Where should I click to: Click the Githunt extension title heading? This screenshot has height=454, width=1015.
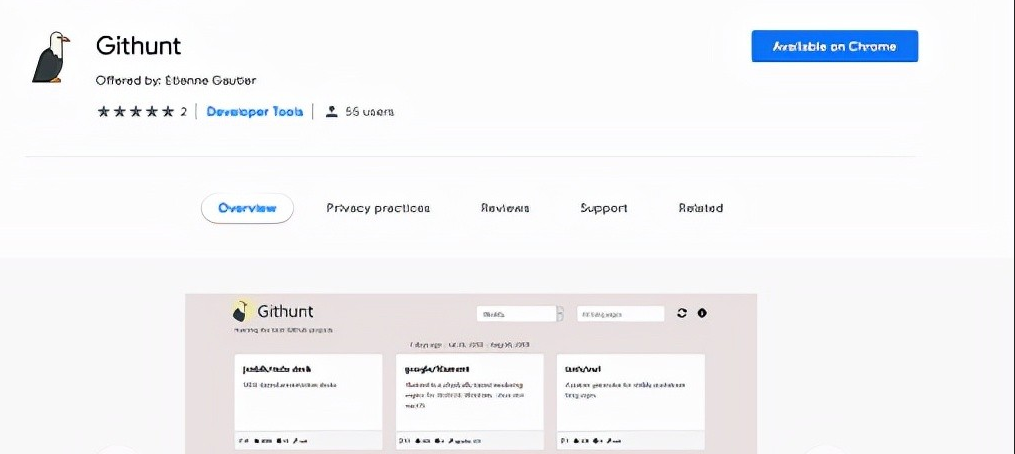pyautogui.click(x=139, y=45)
